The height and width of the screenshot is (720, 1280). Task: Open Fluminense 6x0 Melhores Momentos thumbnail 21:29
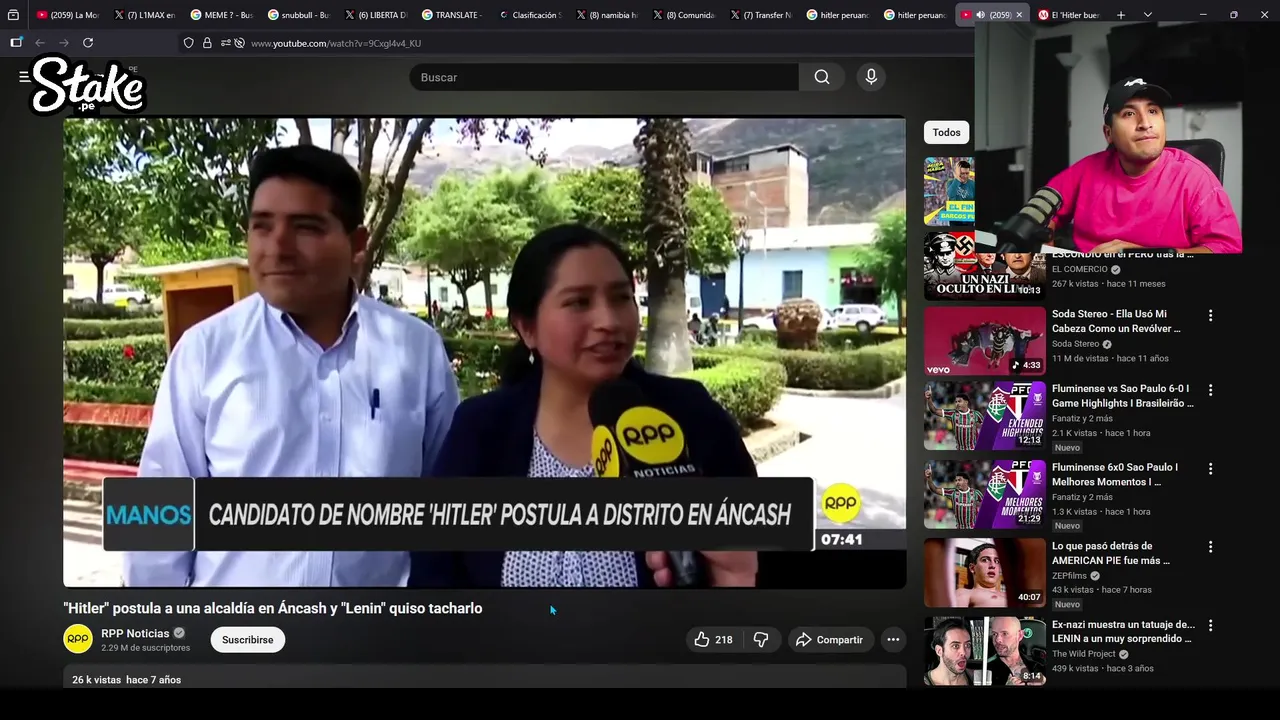point(984,494)
